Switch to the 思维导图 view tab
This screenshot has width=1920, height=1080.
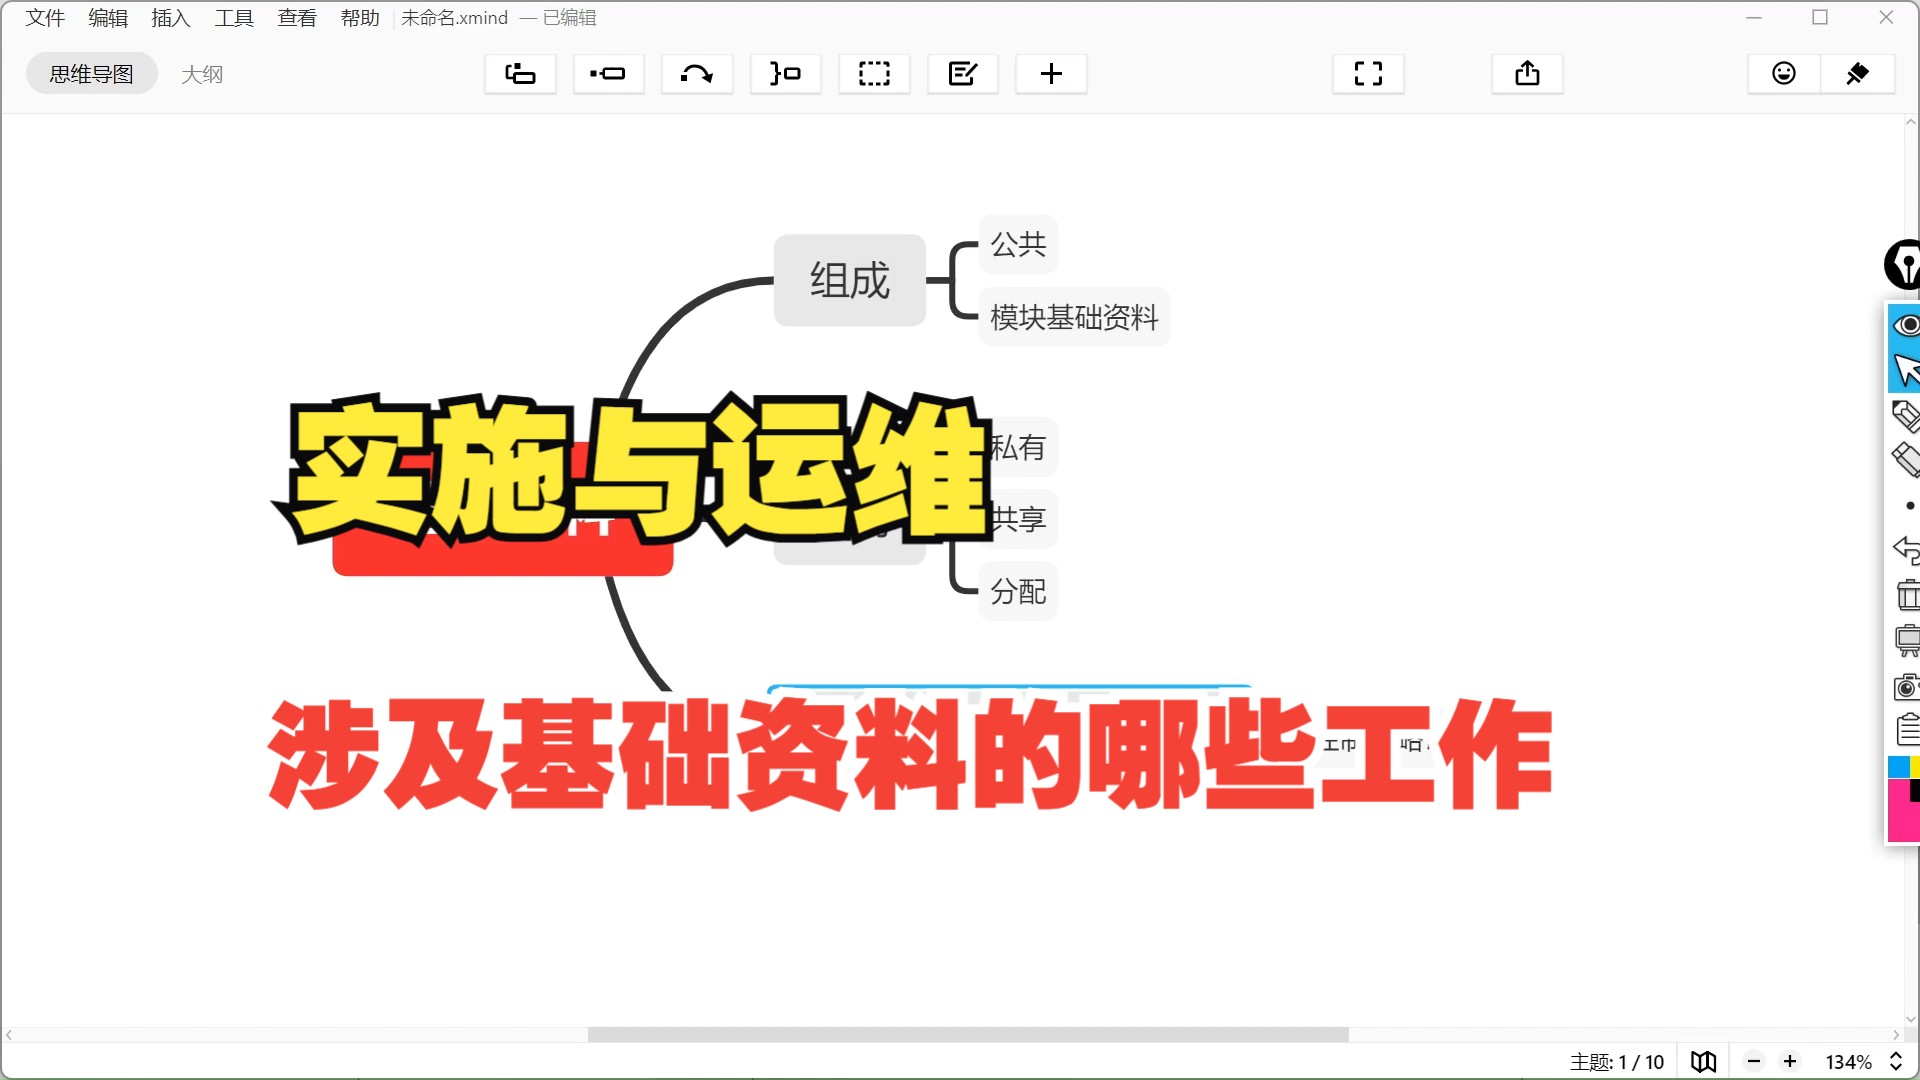click(x=91, y=74)
